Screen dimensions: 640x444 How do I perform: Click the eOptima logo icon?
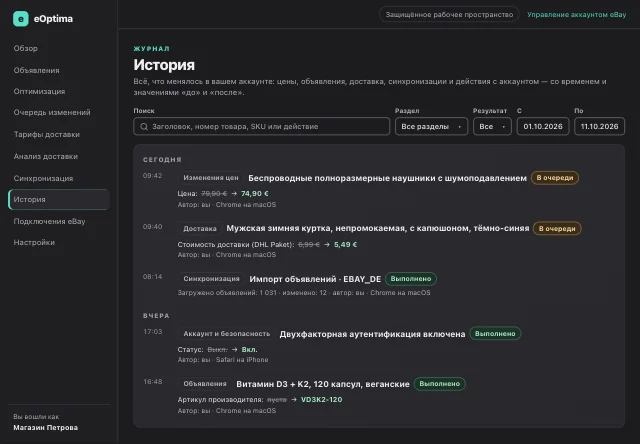click(20, 19)
